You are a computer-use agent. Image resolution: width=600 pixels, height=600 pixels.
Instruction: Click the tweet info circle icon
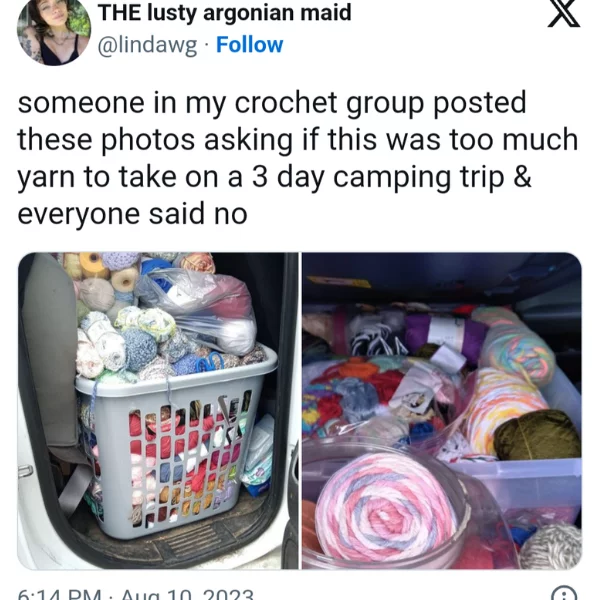pyautogui.click(x=565, y=594)
